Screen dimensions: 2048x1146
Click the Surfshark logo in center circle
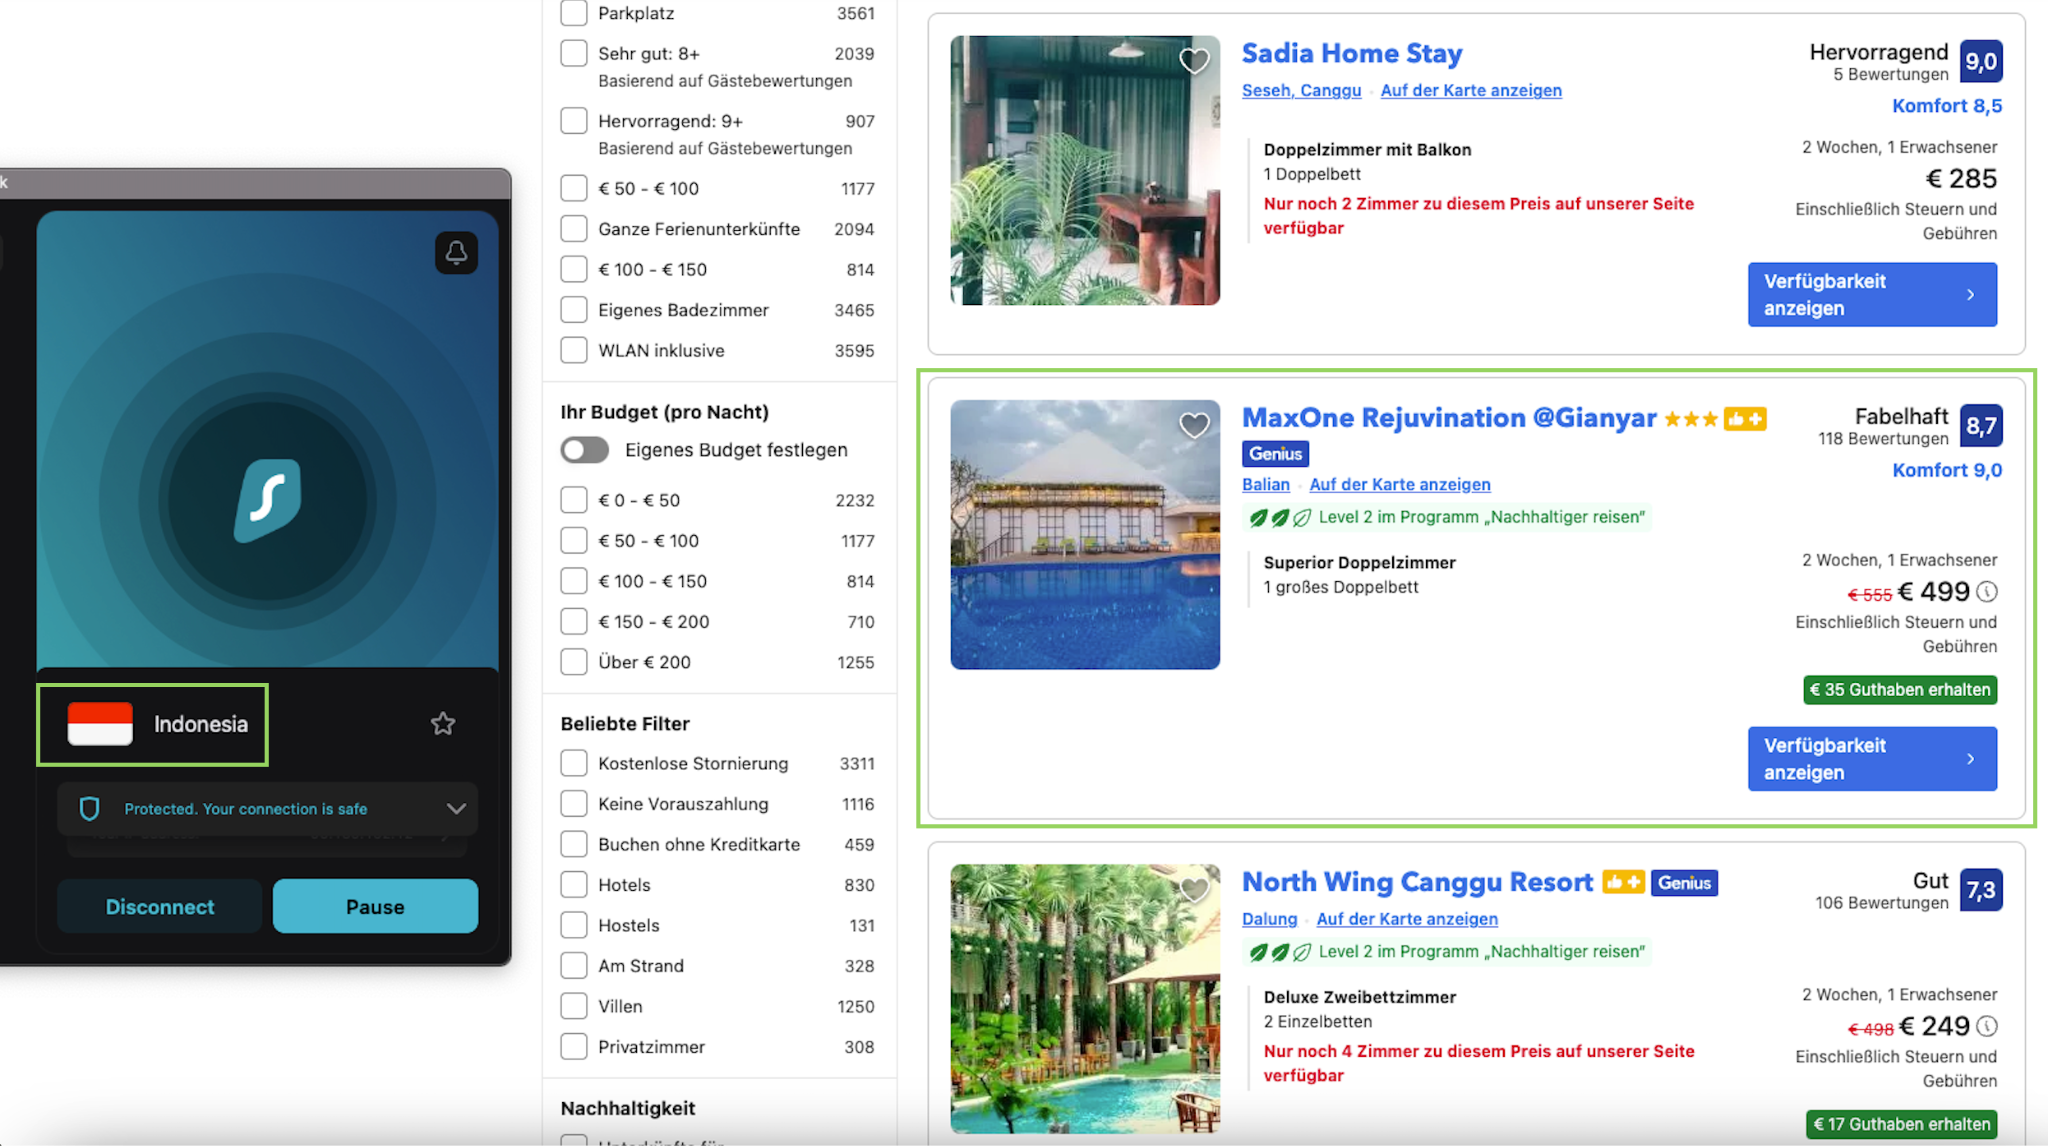coord(268,501)
